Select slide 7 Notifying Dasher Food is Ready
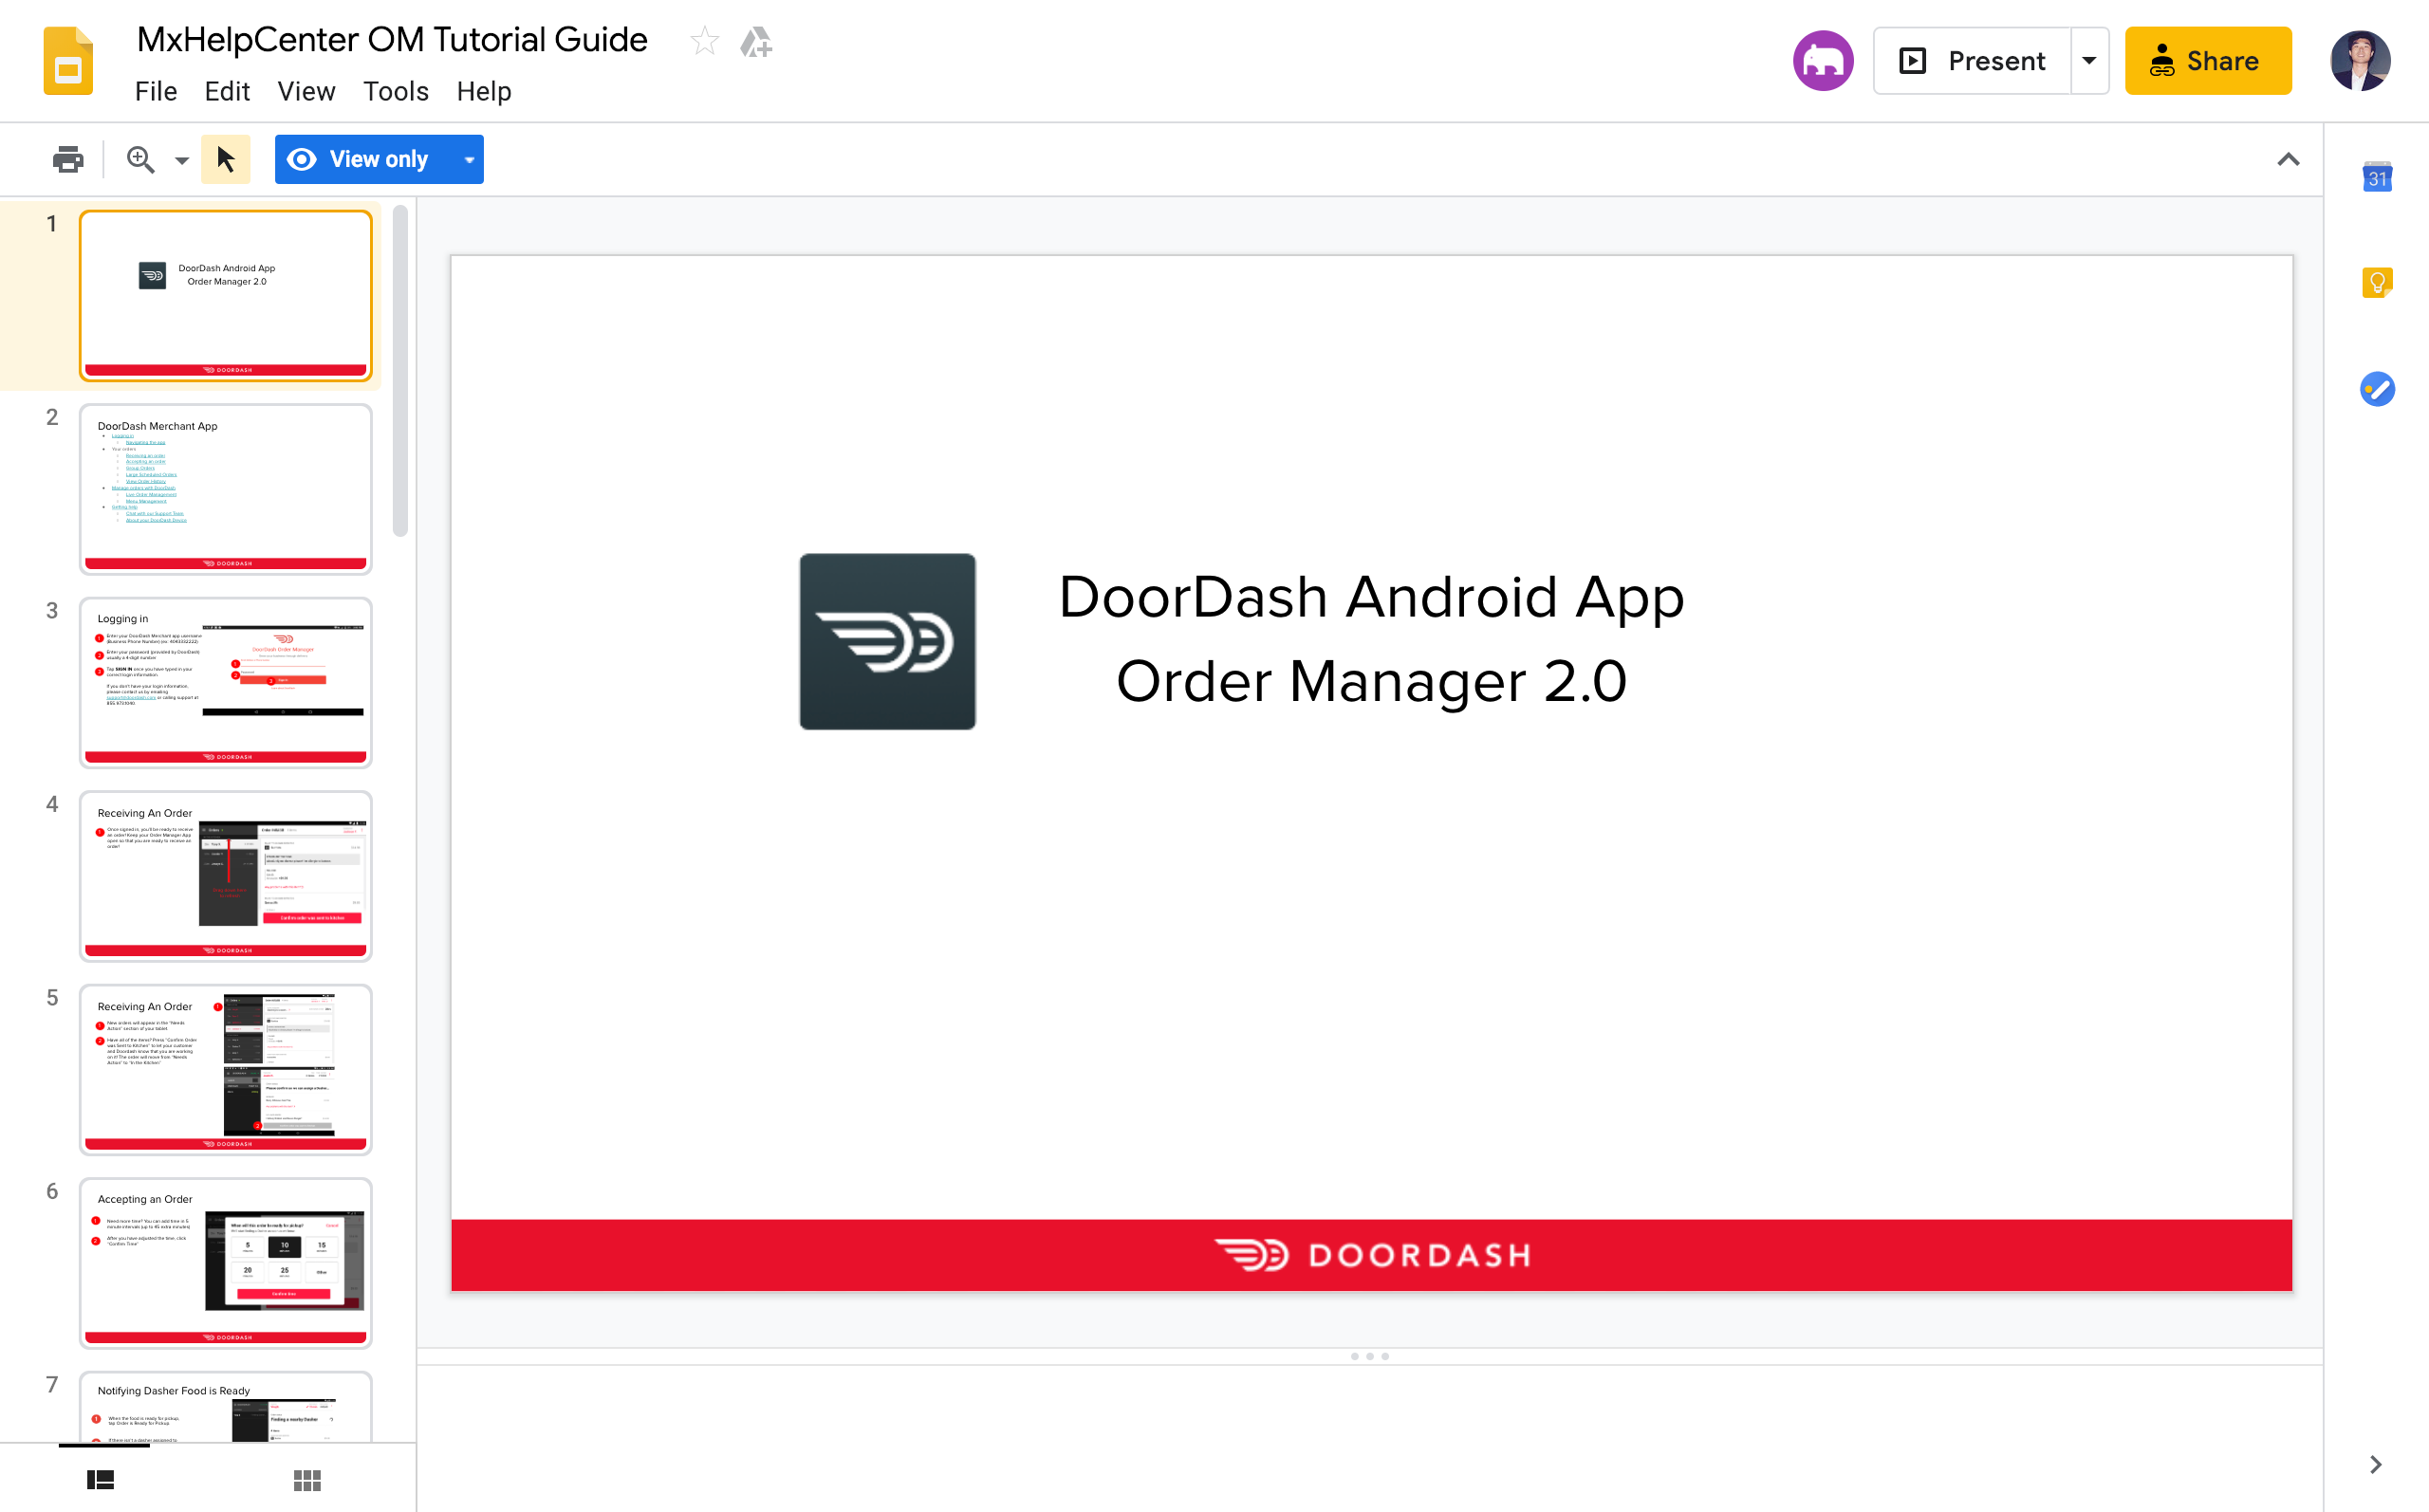Image resolution: width=2429 pixels, height=1512 pixels. click(x=226, y=1408)
